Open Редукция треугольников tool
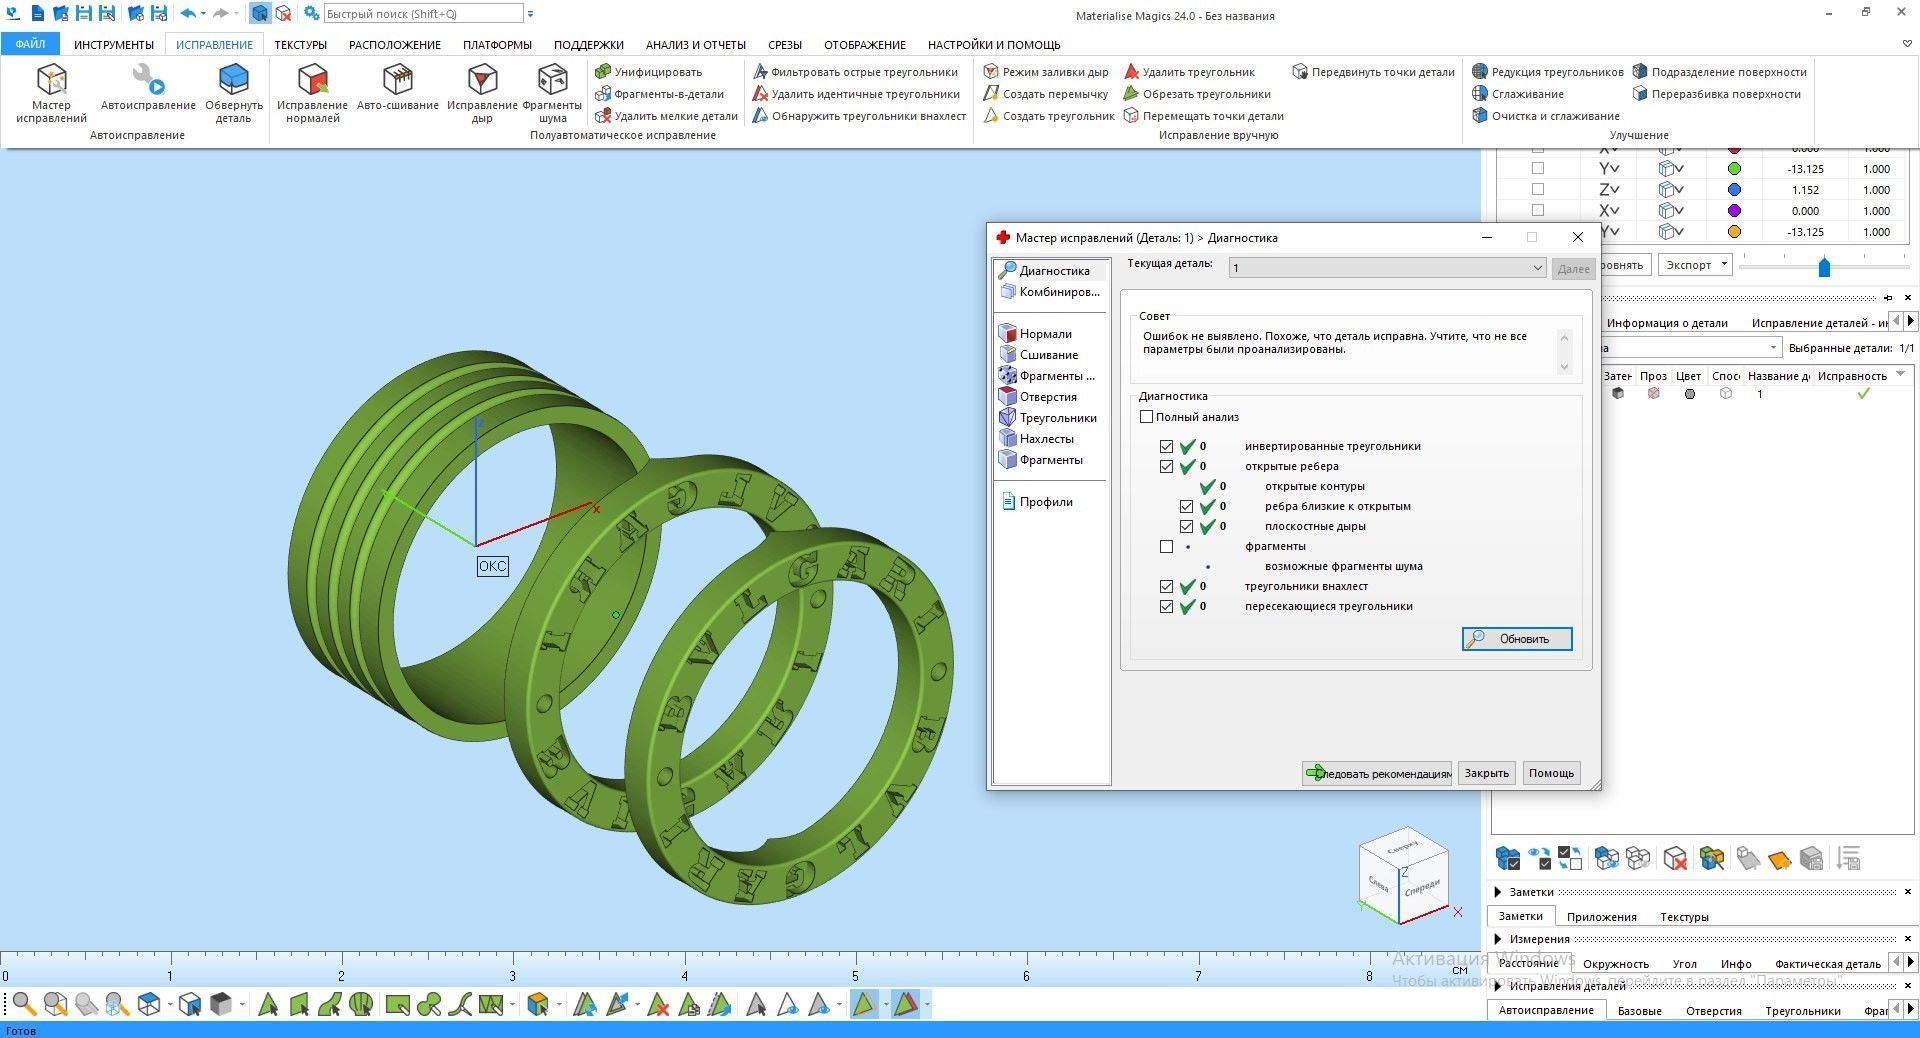 point(1548,72)
